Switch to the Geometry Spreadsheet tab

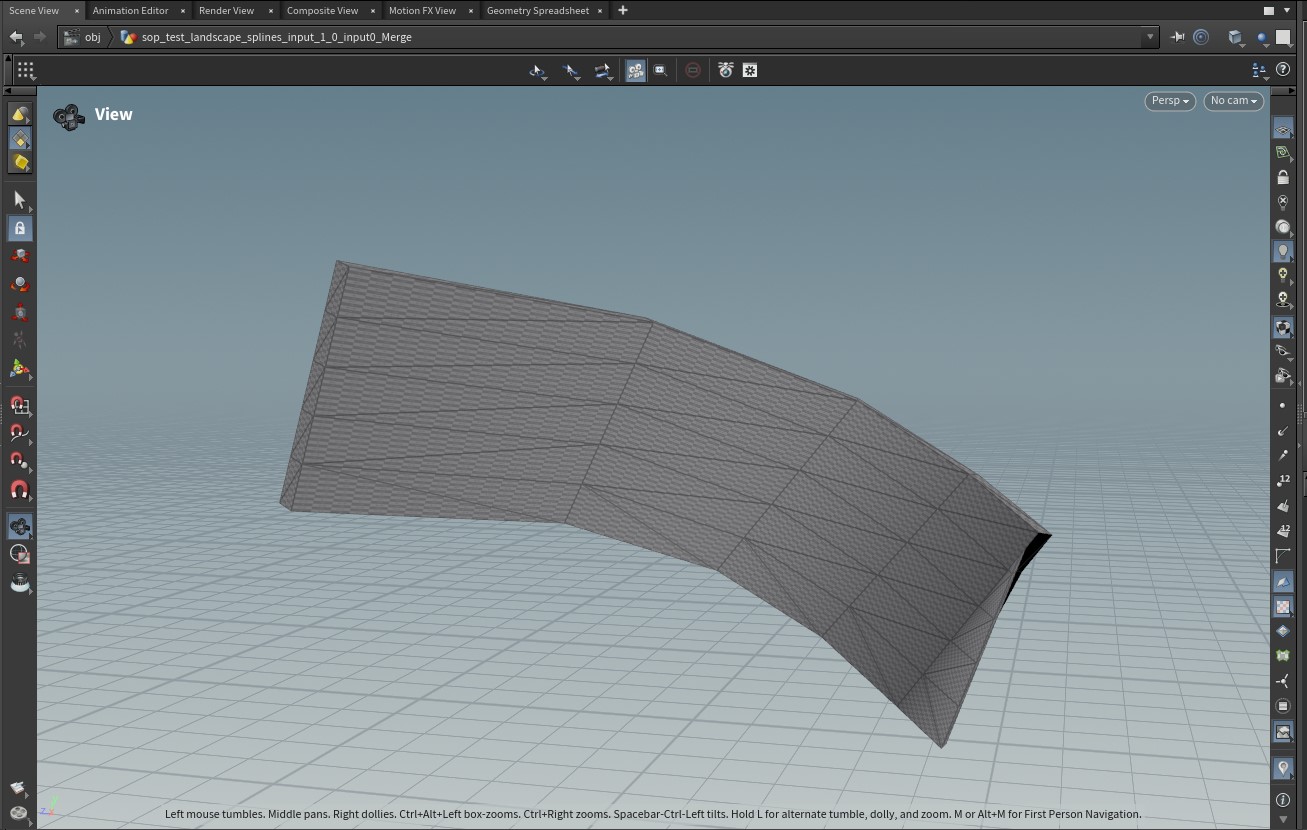(x=537, y=10)
